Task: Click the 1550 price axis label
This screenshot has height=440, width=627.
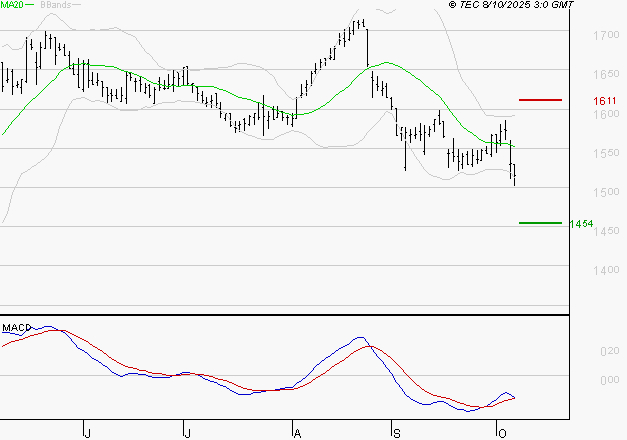Action: click(x=606, y=153)
